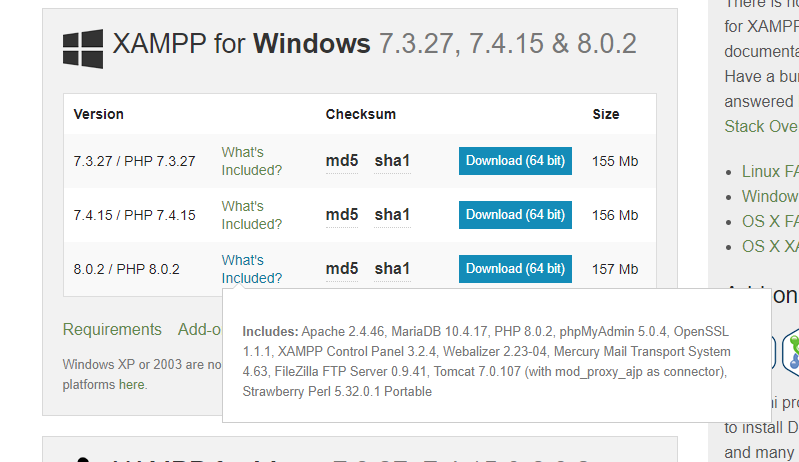This screenshot has width=799, height=462.
Task: Click the Size column header
Action: [x=606, y=114]
